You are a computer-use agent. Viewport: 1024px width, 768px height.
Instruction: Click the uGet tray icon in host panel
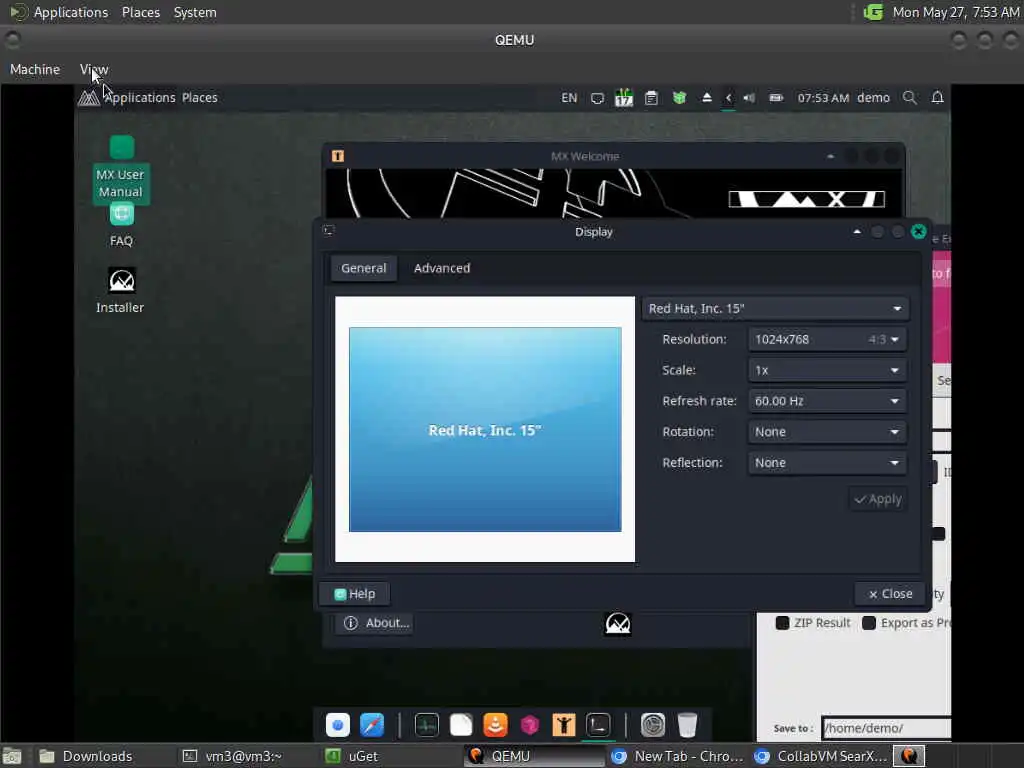pyautogui.click(x=873, y=12)
